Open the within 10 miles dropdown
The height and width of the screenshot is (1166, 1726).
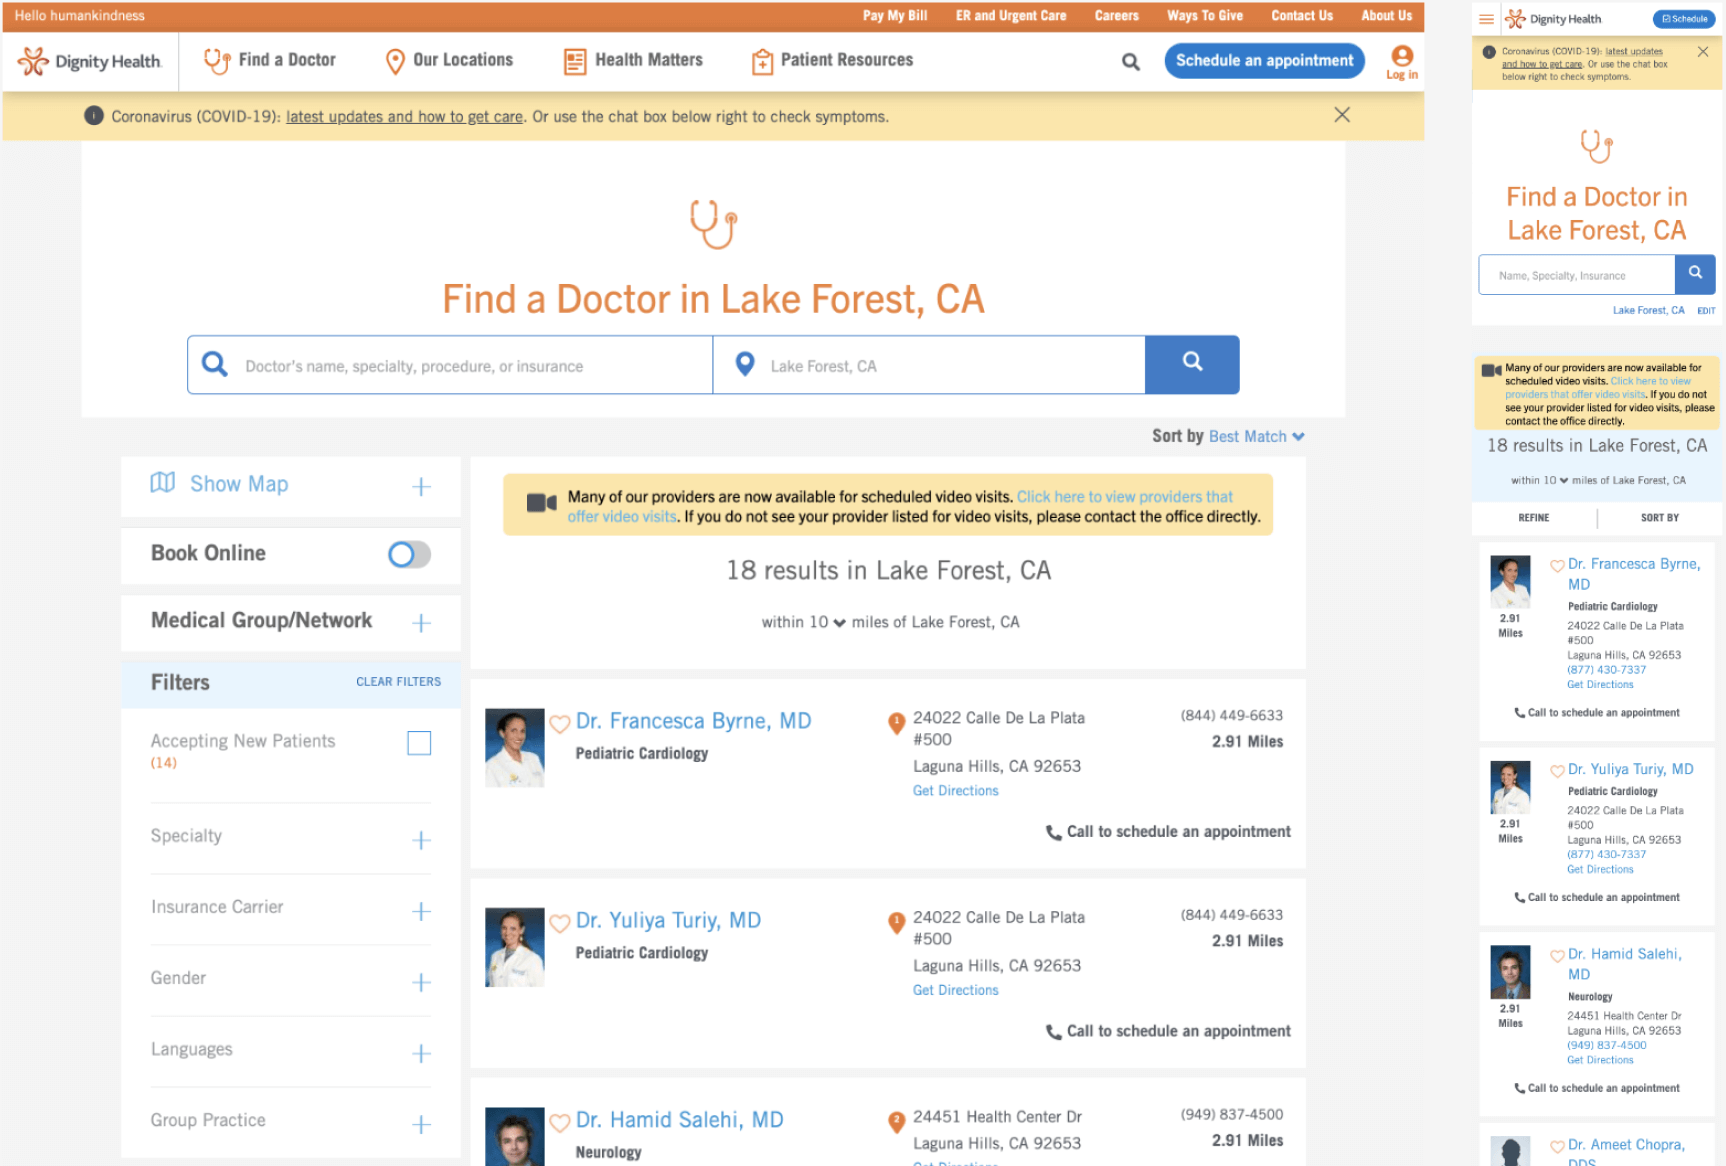point(826,622)
